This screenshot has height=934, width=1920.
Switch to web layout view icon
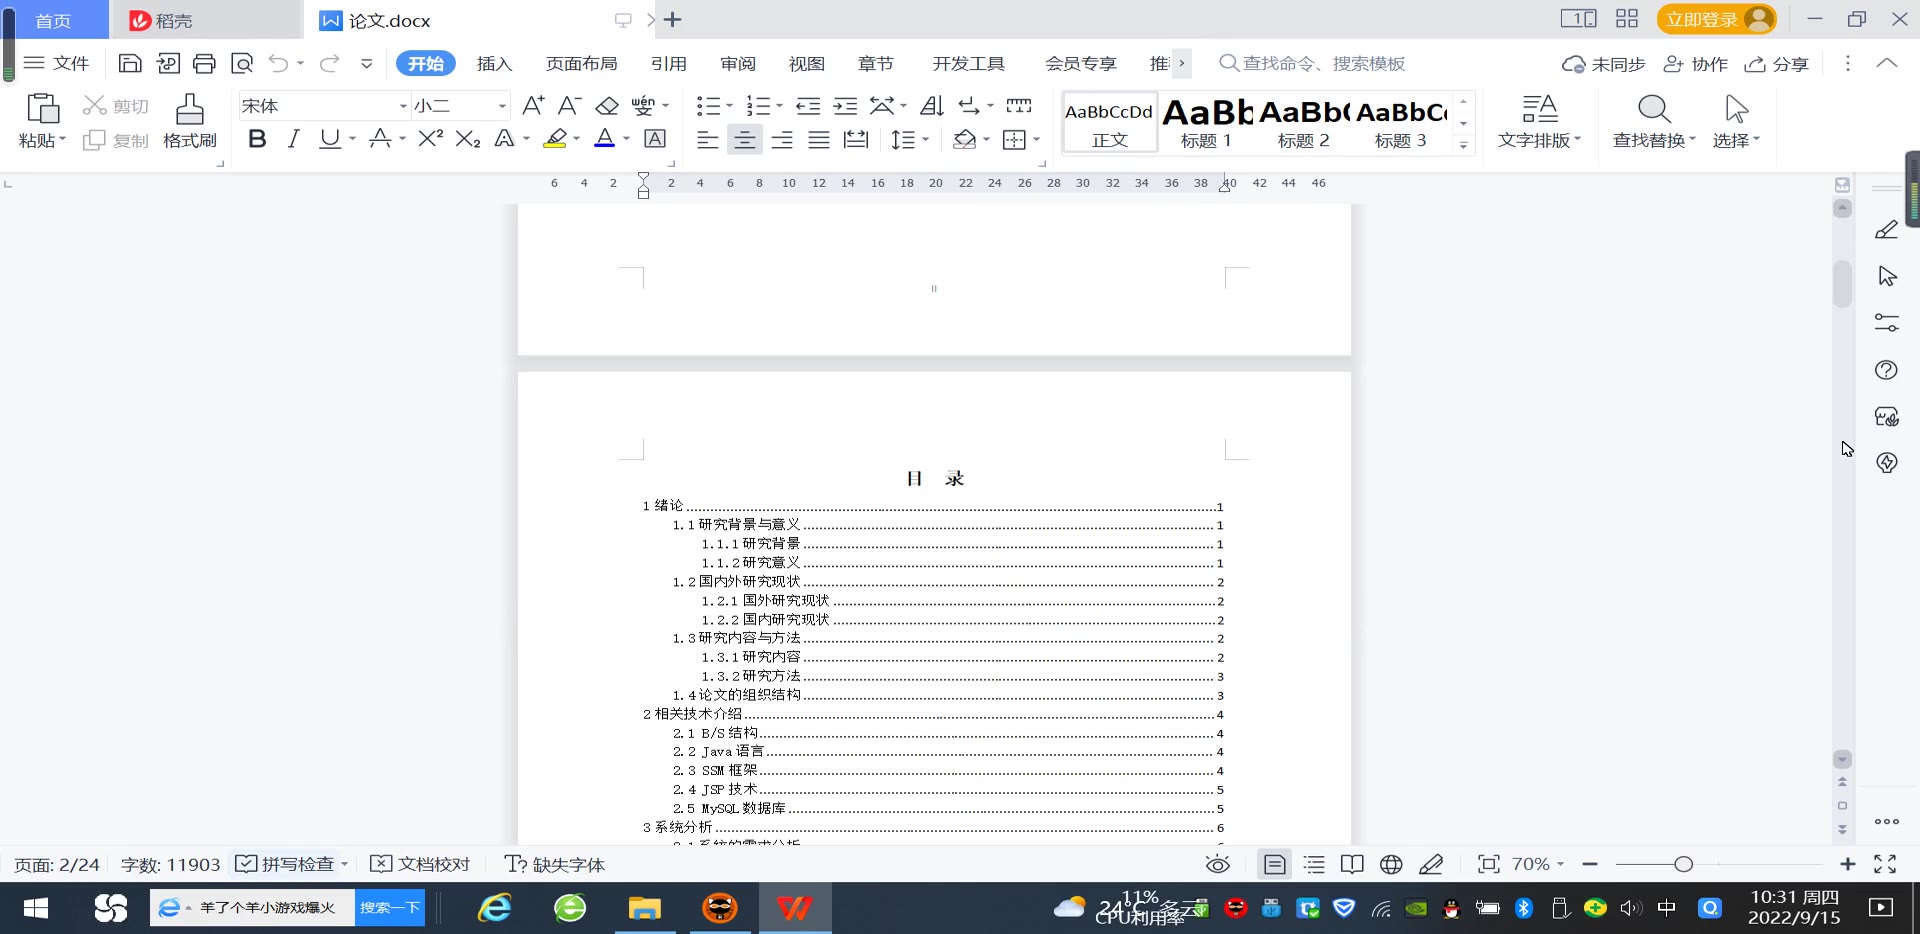[1391, 864]
